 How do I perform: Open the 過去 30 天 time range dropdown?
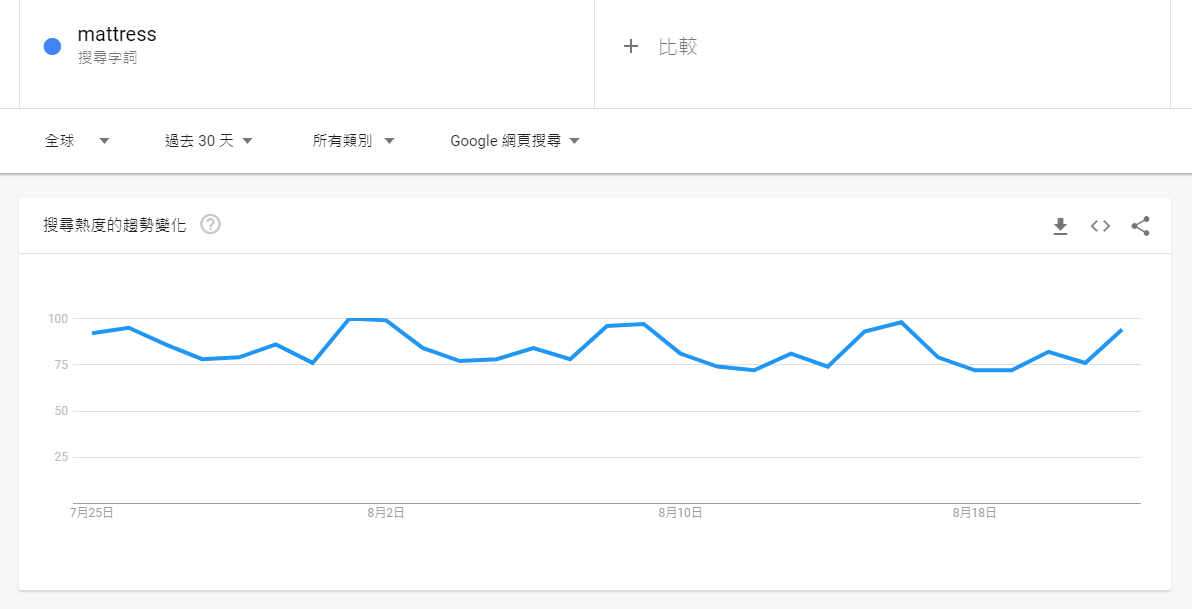[x=208, y=141]
